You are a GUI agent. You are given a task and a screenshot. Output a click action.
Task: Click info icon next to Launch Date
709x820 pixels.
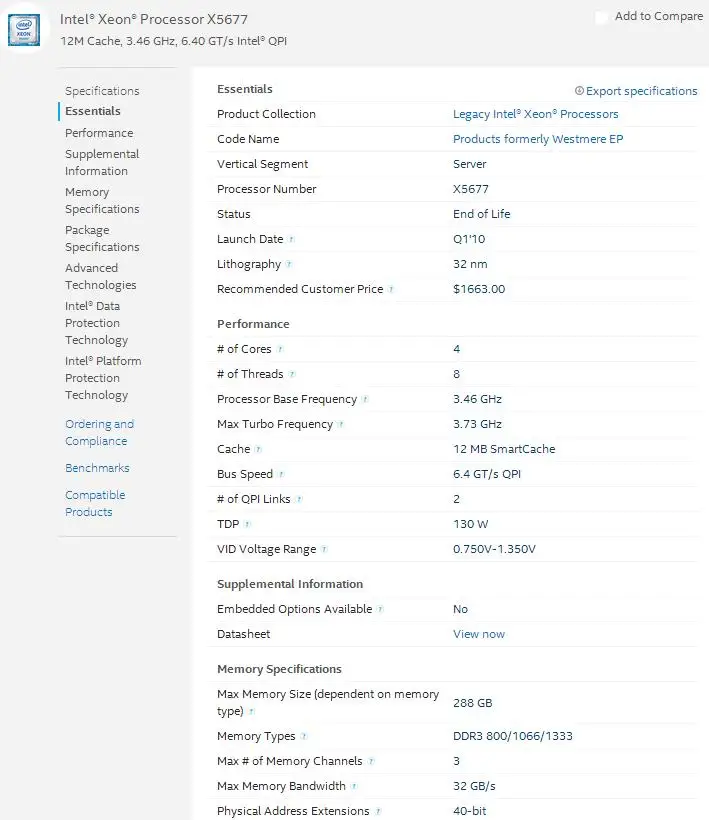[292, 240]
